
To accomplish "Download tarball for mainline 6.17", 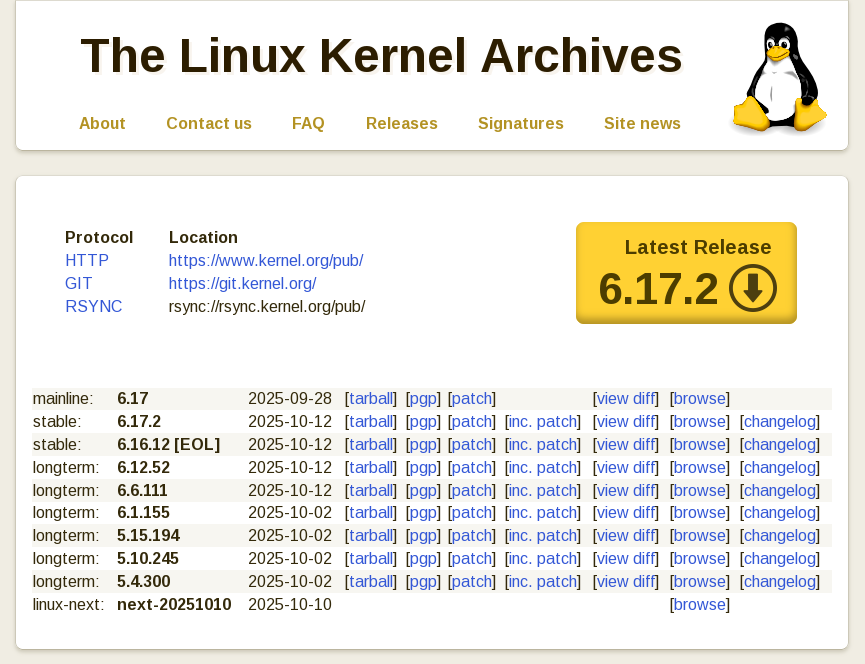I will pyautogui.click(x=371, y=399).
